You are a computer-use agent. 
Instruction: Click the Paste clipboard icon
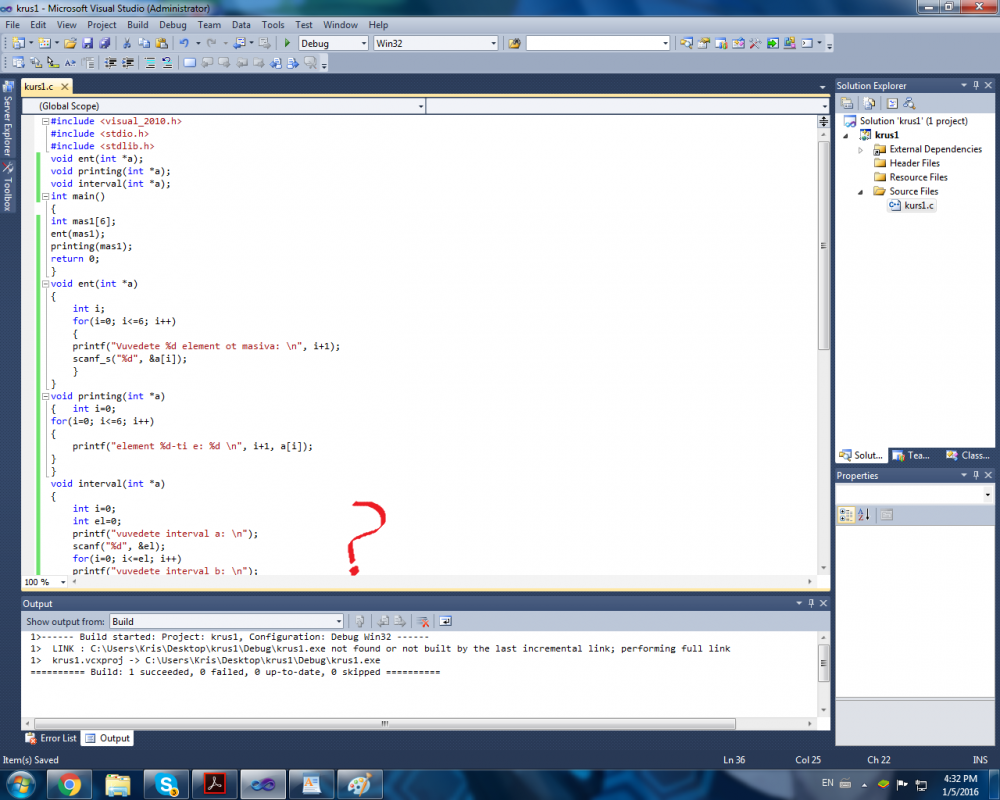(x=162, y=43)
